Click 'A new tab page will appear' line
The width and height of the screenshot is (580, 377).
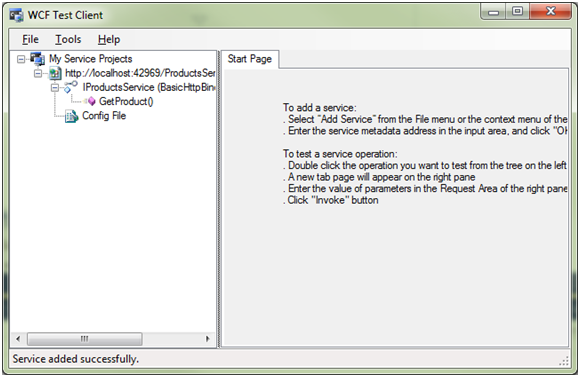click(379, 177)
